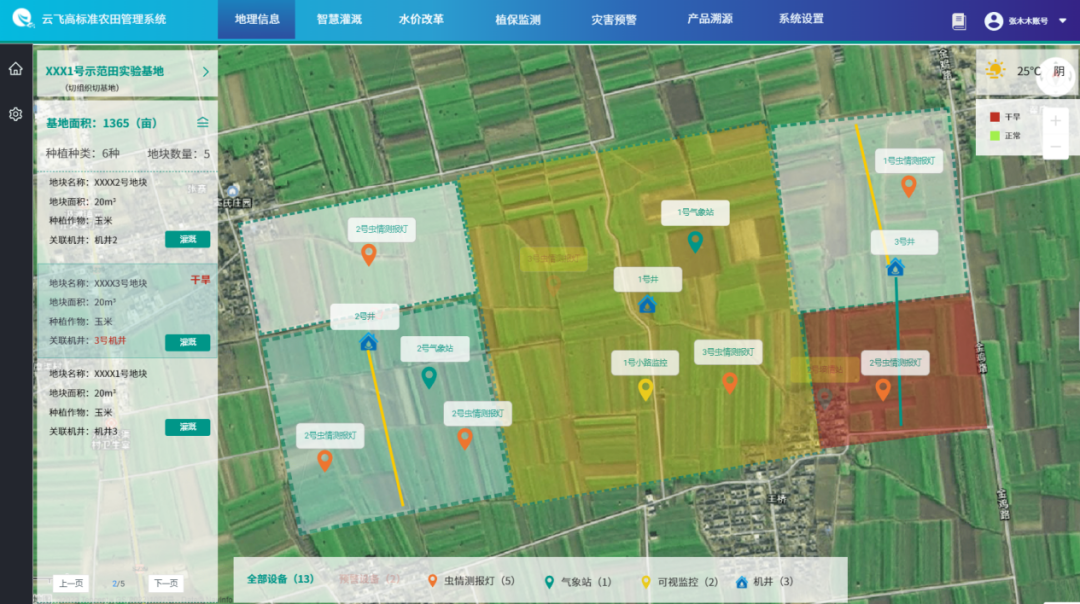This screenshot has height=604, width=1080.
Task: Collapse the 基地面积 panel icon
Action: 202,122
